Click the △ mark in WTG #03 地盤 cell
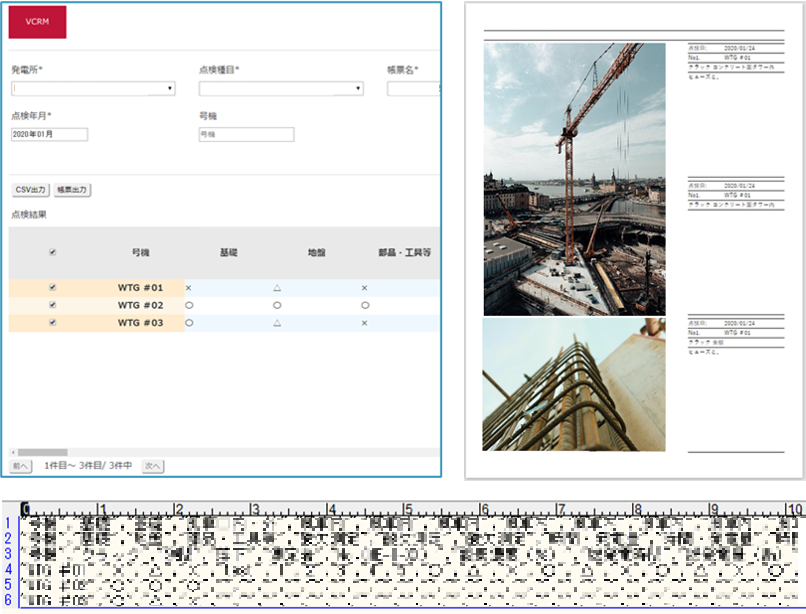The height and width of the screenshot is (614, 806). (277, 323)
